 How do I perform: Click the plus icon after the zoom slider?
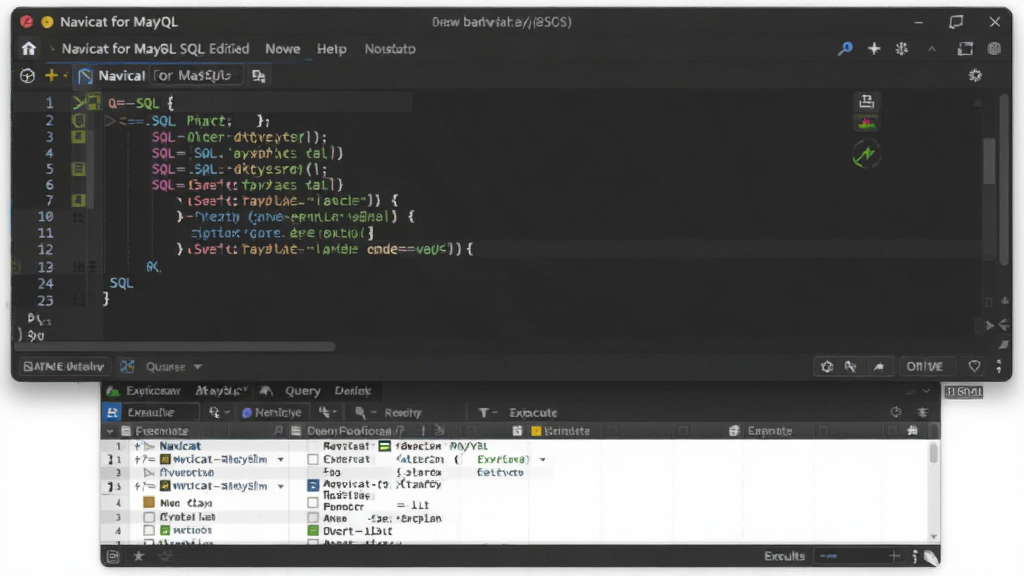tap(894, 556)
